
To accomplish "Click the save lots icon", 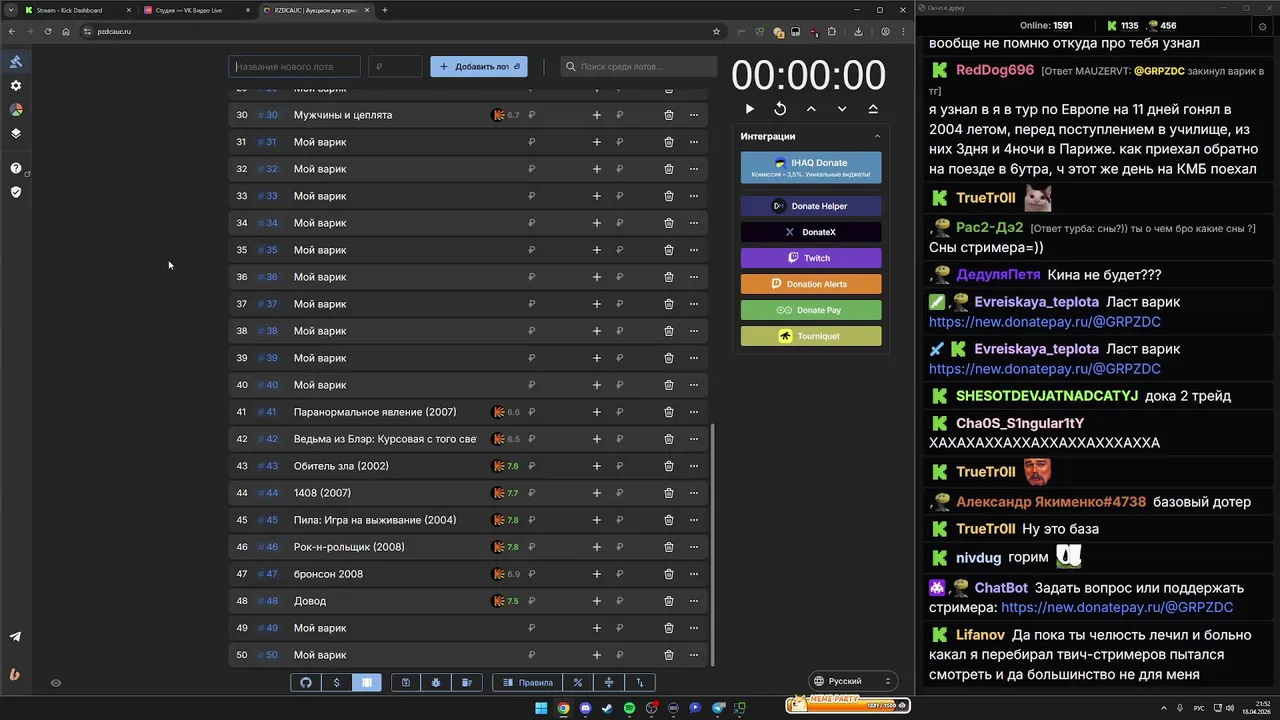I will (x=406, y=682).
